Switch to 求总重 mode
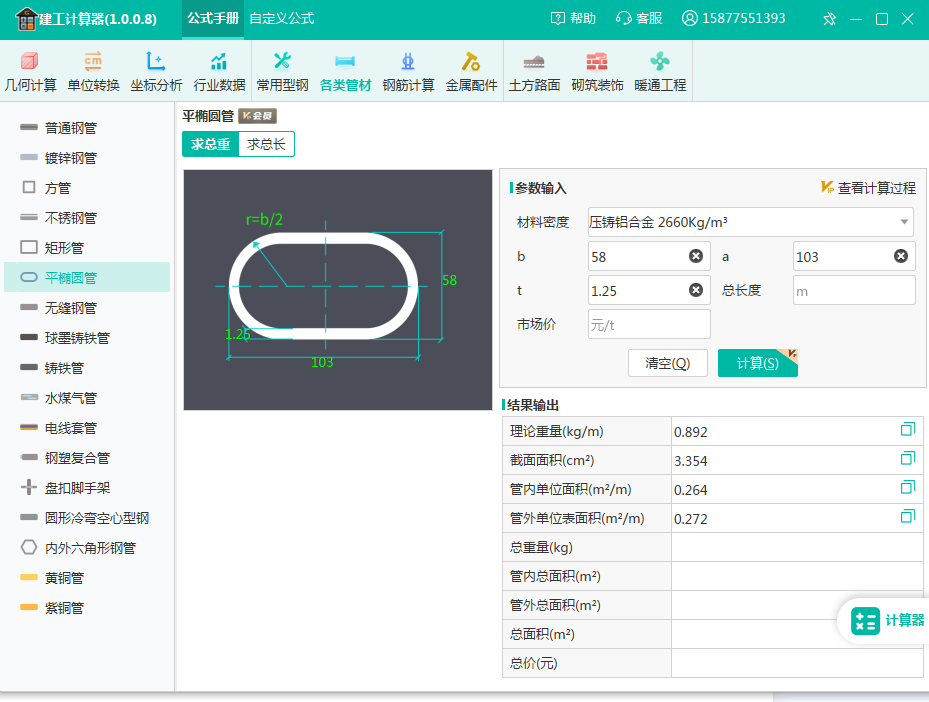 pyautogui.click(x=210, y=144)
